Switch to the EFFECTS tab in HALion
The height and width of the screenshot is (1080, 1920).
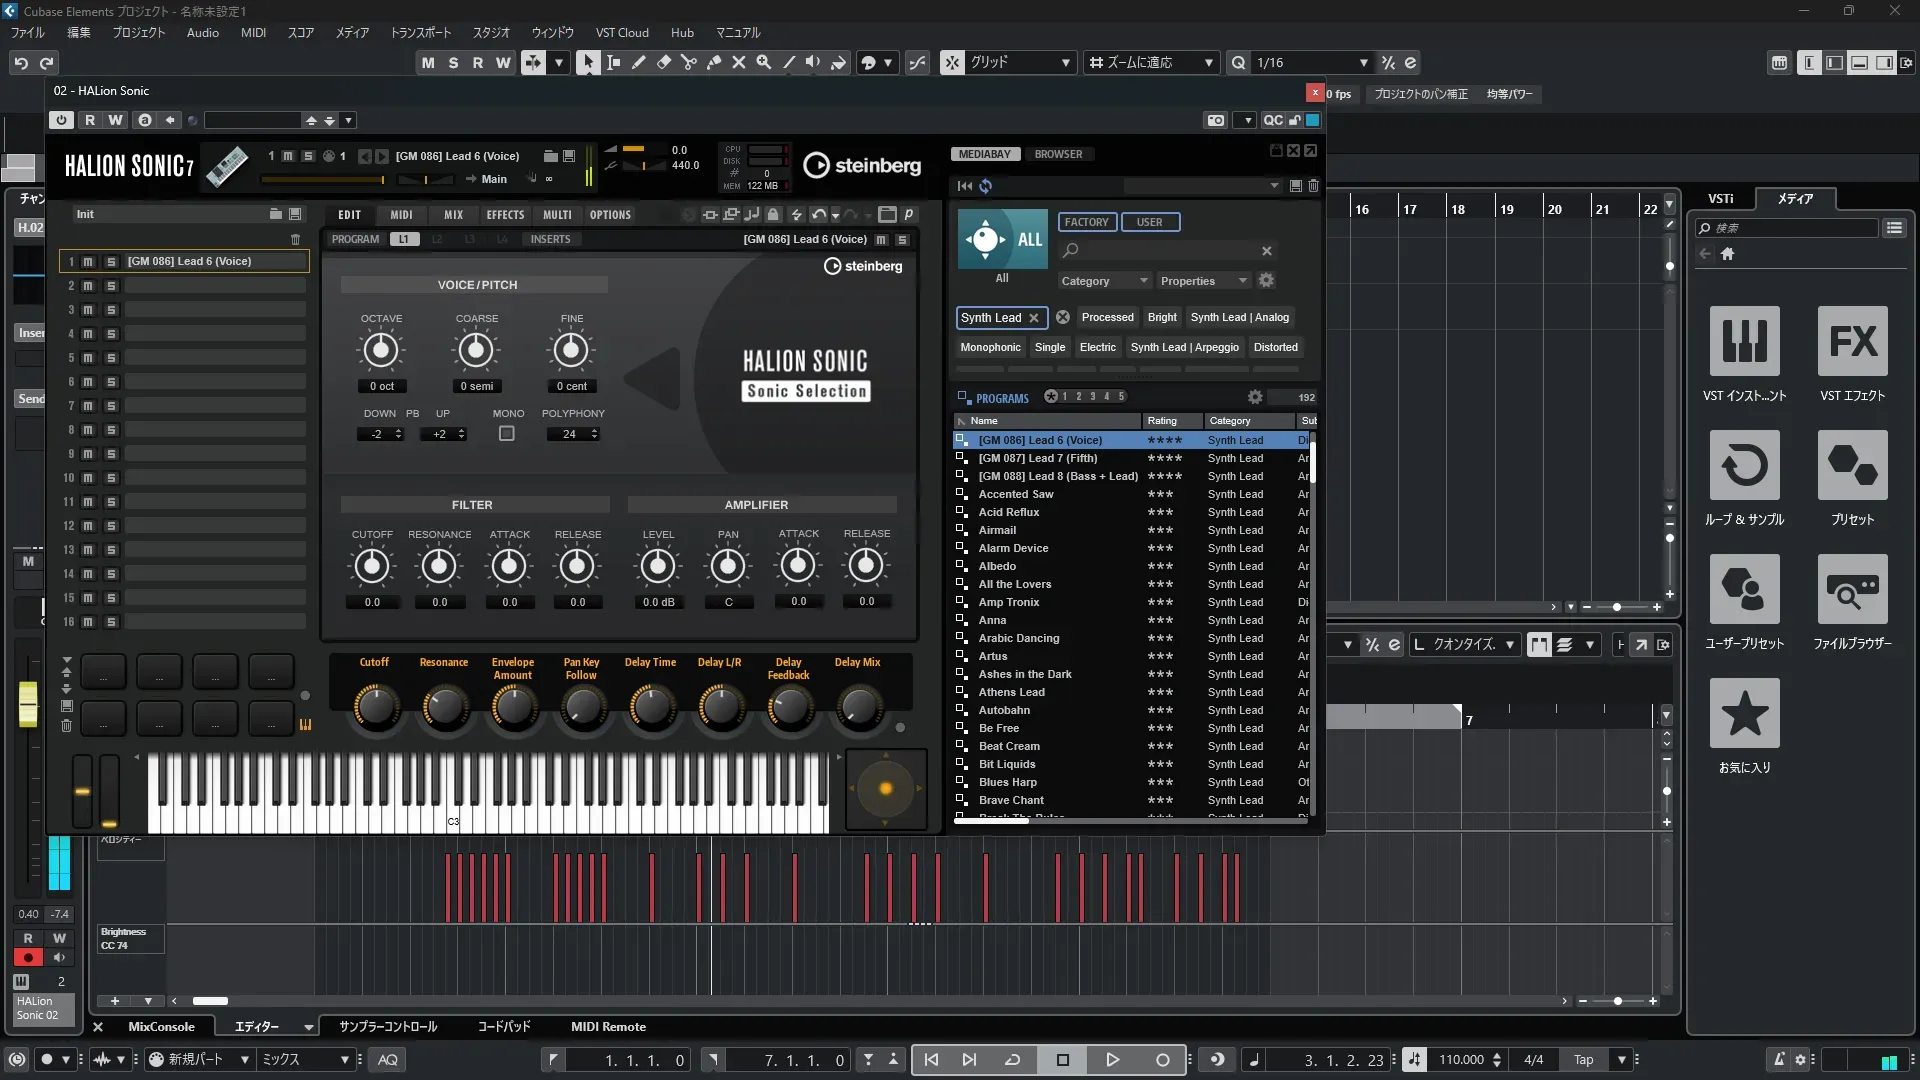coord(505,215)
